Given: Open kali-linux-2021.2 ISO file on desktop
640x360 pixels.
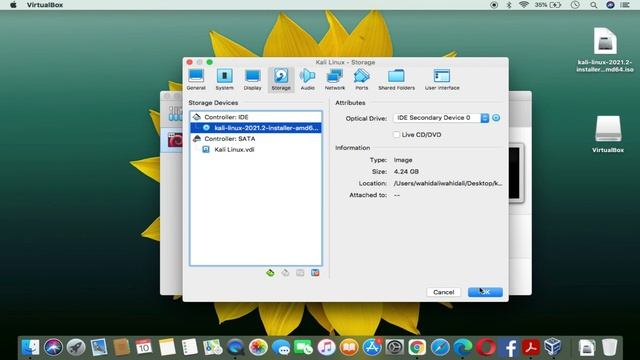Looking at the screenshot, I should pyautogui.click(x=605, y=50).
